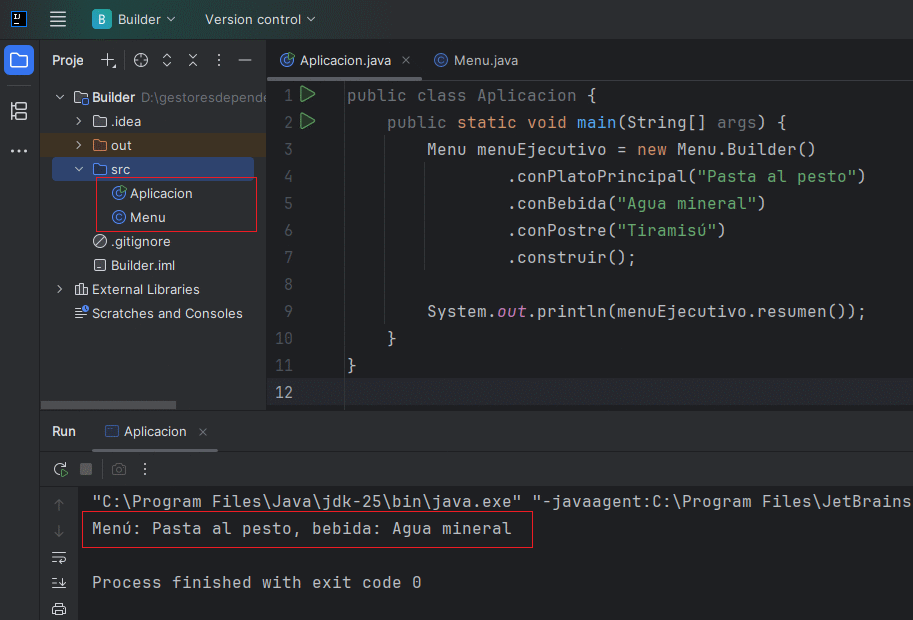Click the Project panel horizontal scrollbar
This screenshot has height=620, width=913.
coord(108,405)
